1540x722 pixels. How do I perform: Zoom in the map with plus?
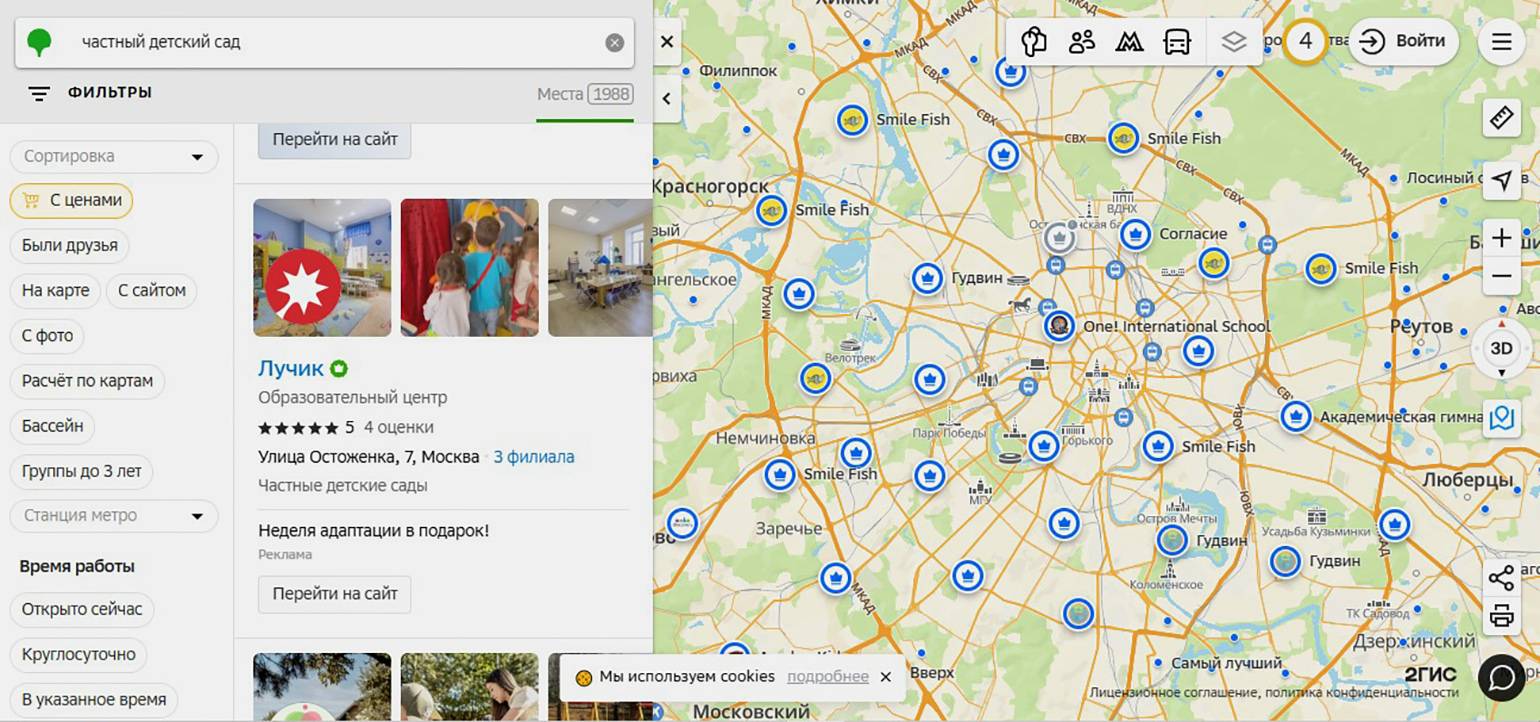[x=1501, y=238]
